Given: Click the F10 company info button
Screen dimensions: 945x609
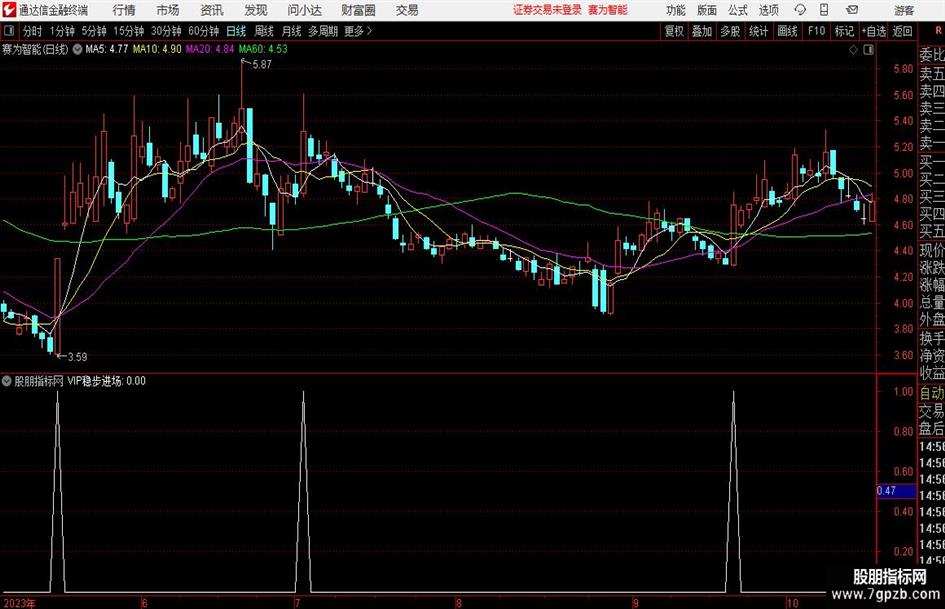Looking at the screenshot, I should tap(816, 31).
